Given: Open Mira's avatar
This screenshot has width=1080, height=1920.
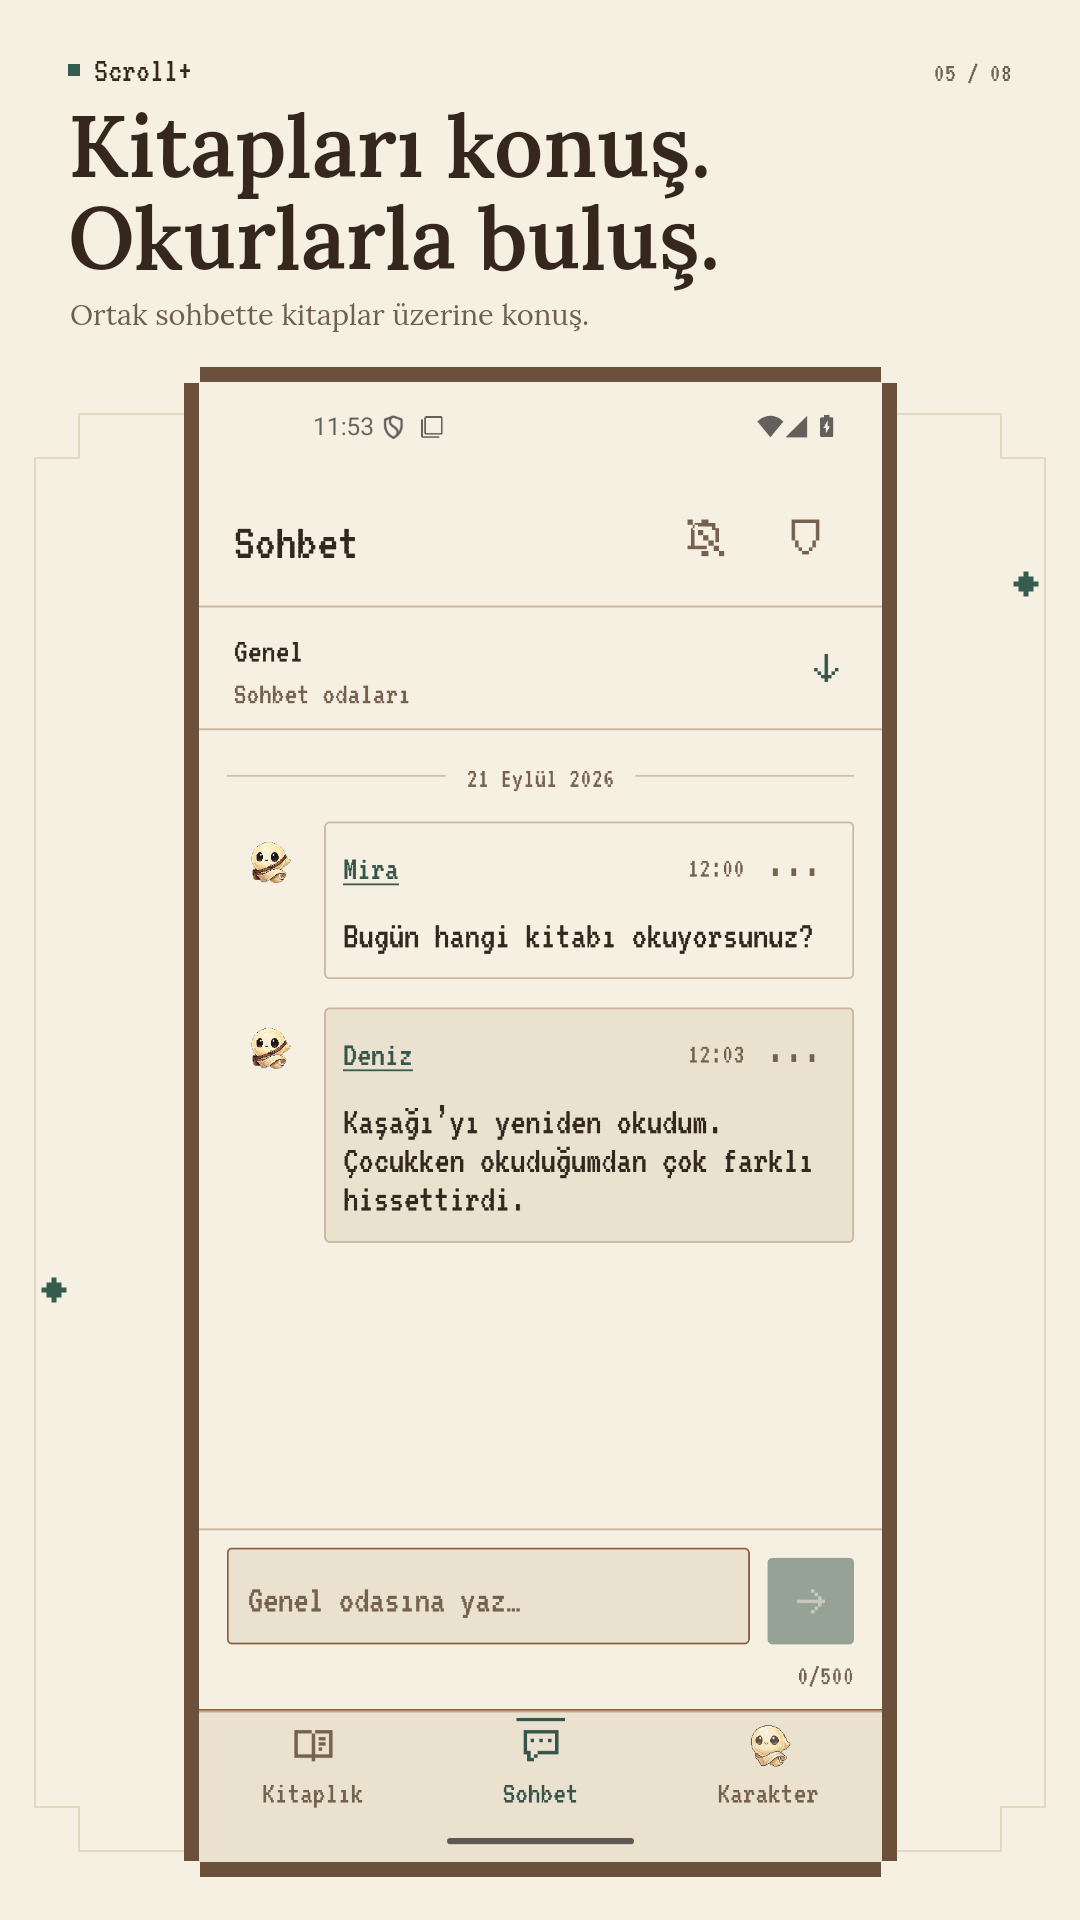Looking at the screenshot, I should [270, 862].
